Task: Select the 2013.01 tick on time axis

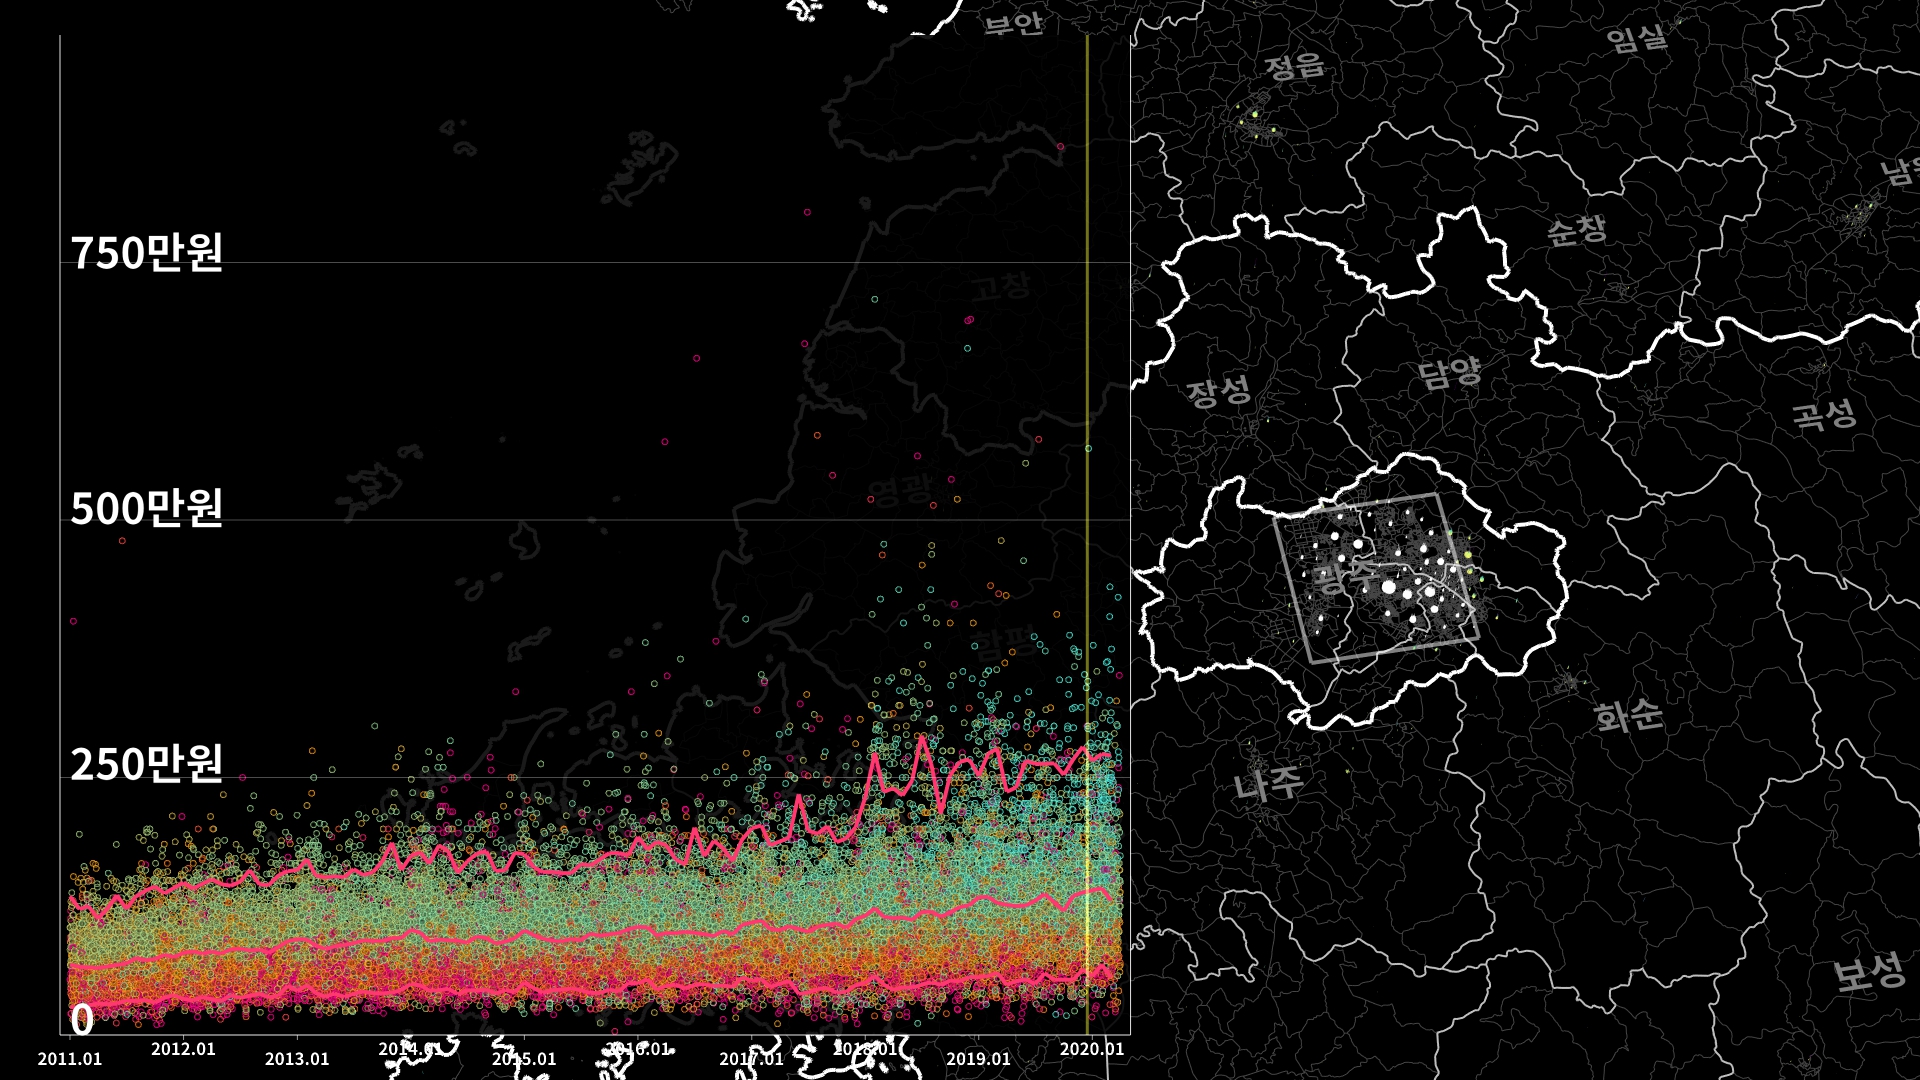Action: pyautogui.click(x=297, y=1058)
